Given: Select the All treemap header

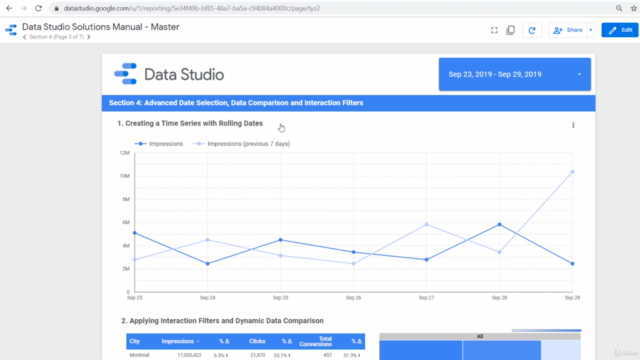Looking at the screenshot, I should click(x=480, y=337).
